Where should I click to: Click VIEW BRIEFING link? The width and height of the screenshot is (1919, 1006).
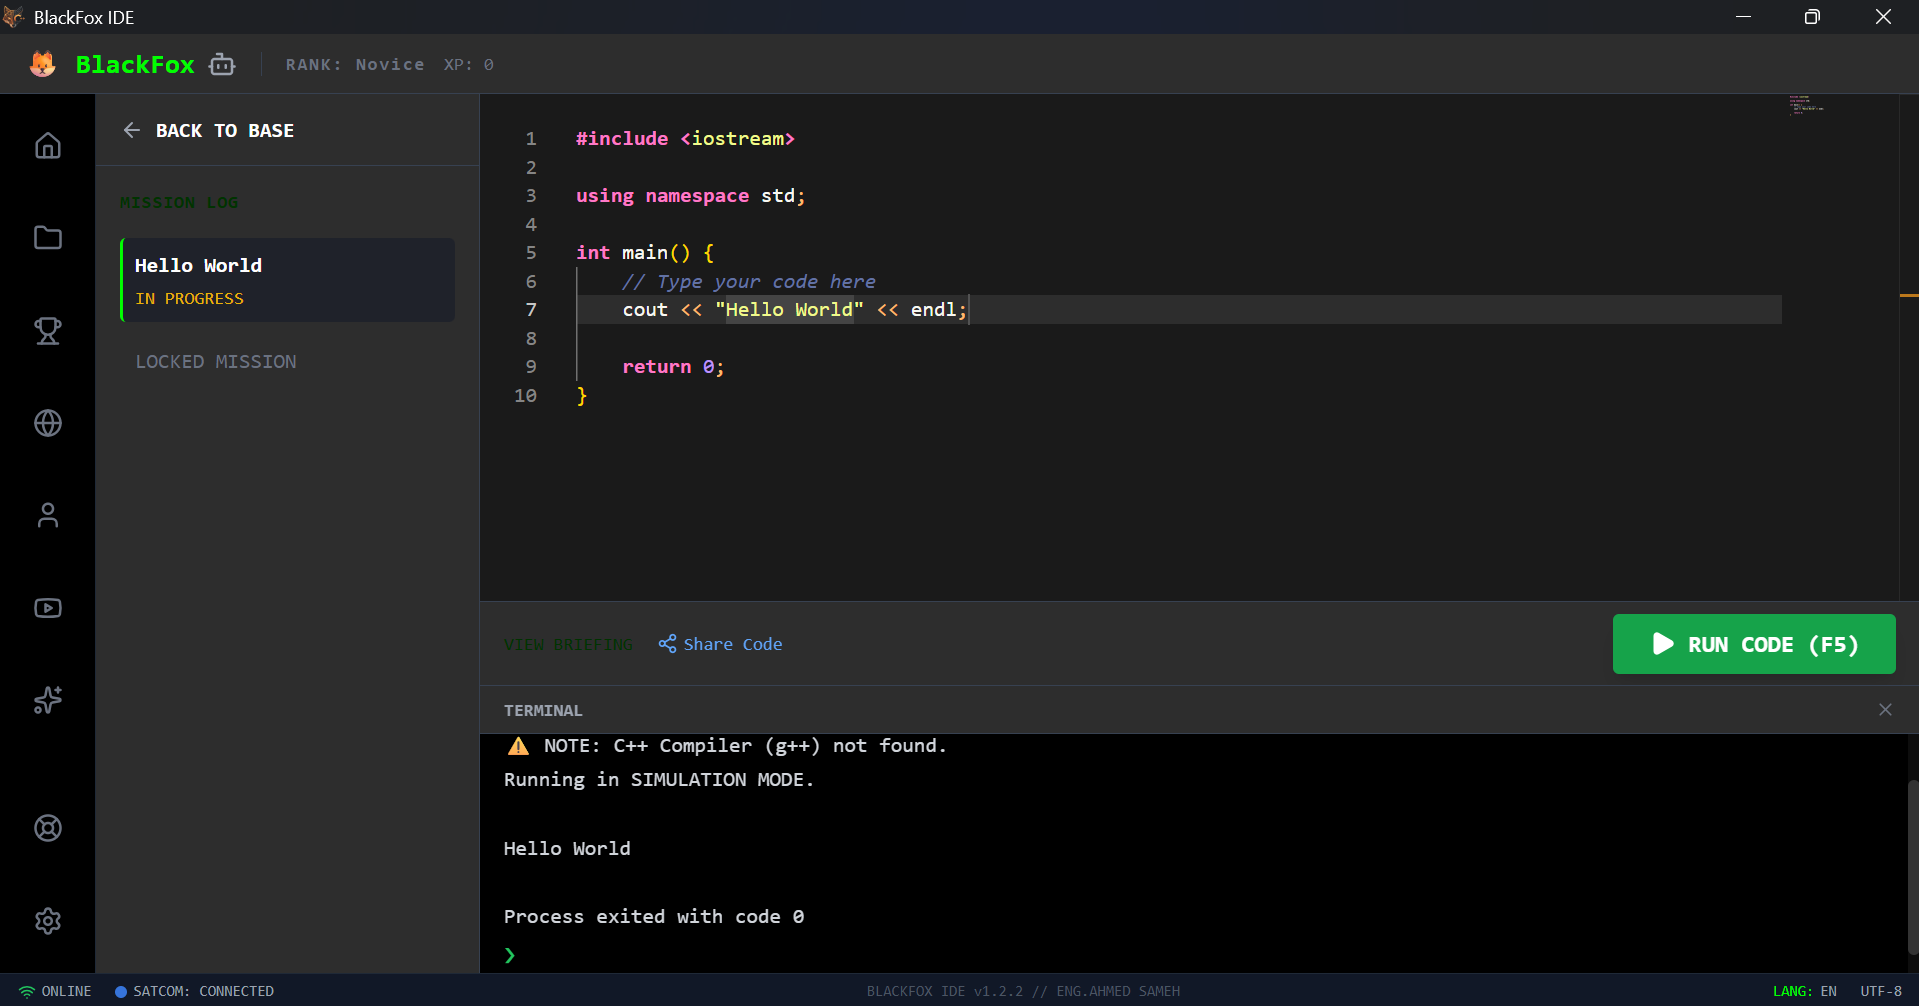click(x=568, y=644)
